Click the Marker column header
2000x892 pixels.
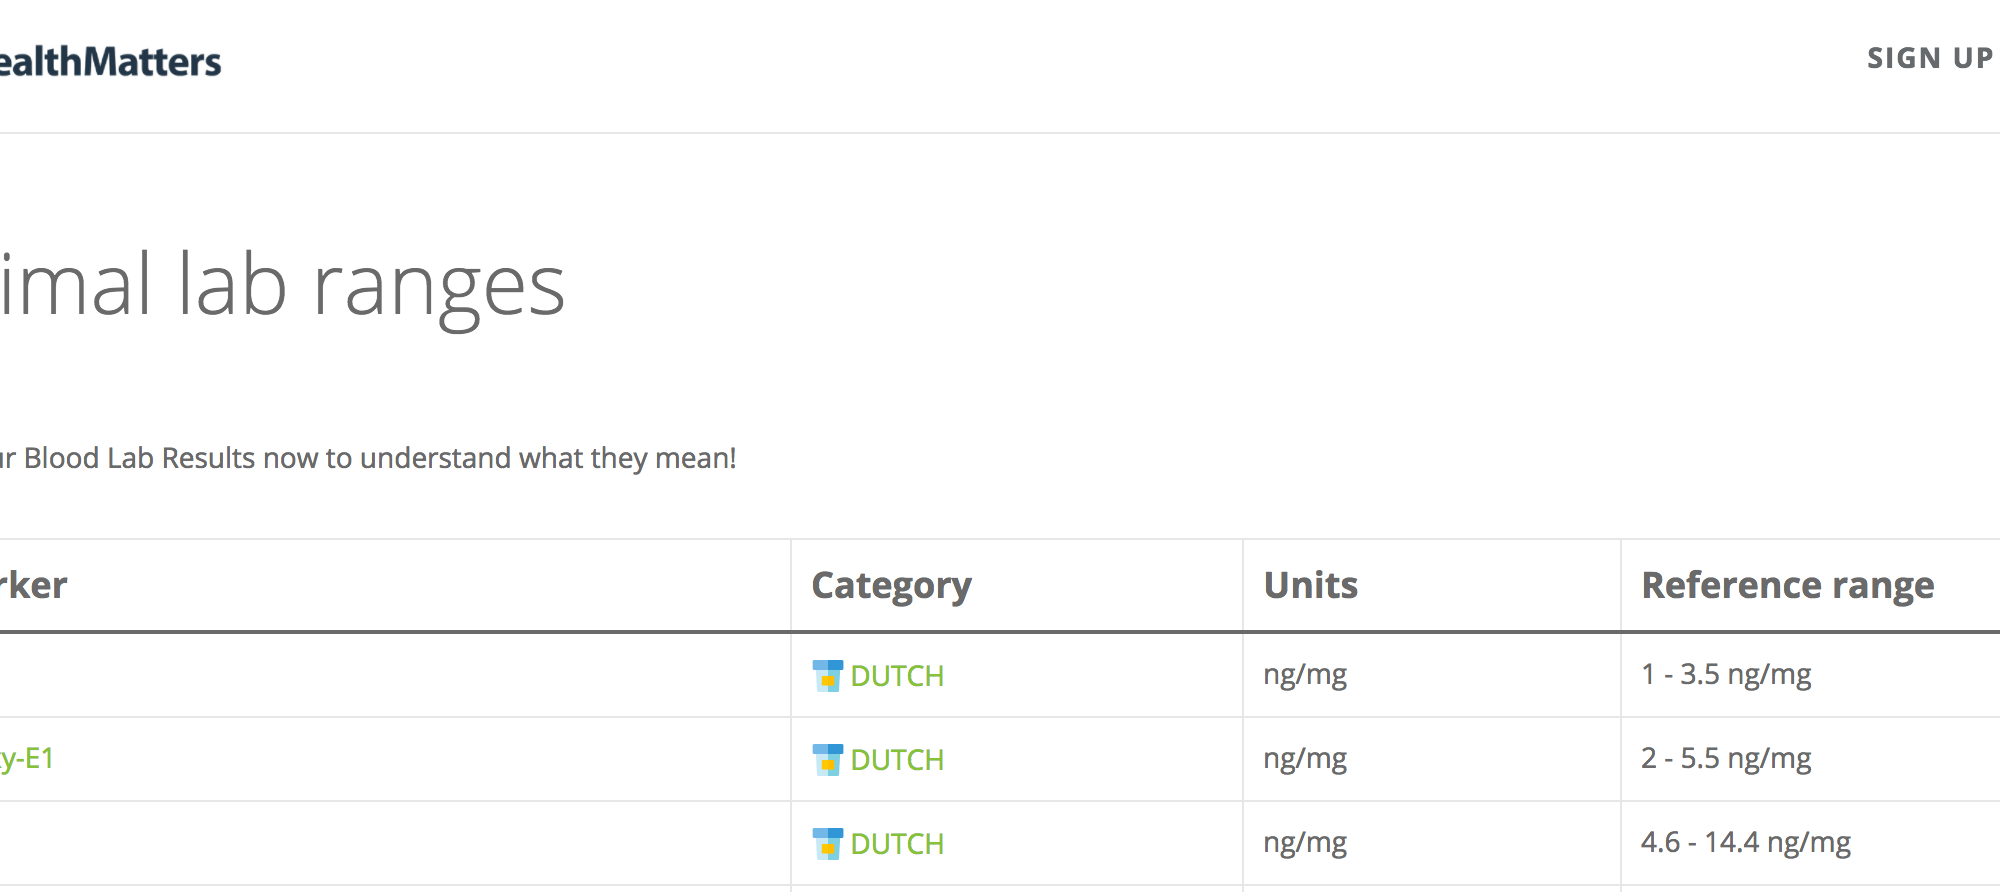34,585
